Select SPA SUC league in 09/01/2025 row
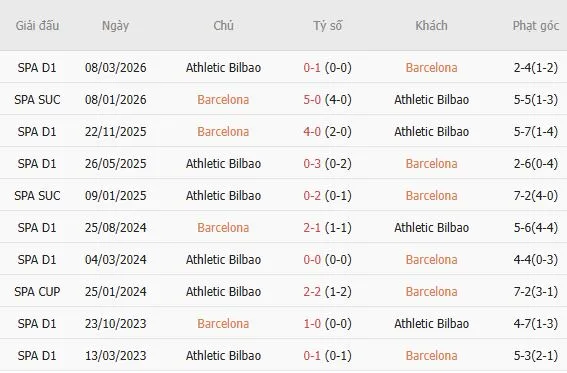Image resolution: width=567 pixels, height=373 pixels. 37,196
